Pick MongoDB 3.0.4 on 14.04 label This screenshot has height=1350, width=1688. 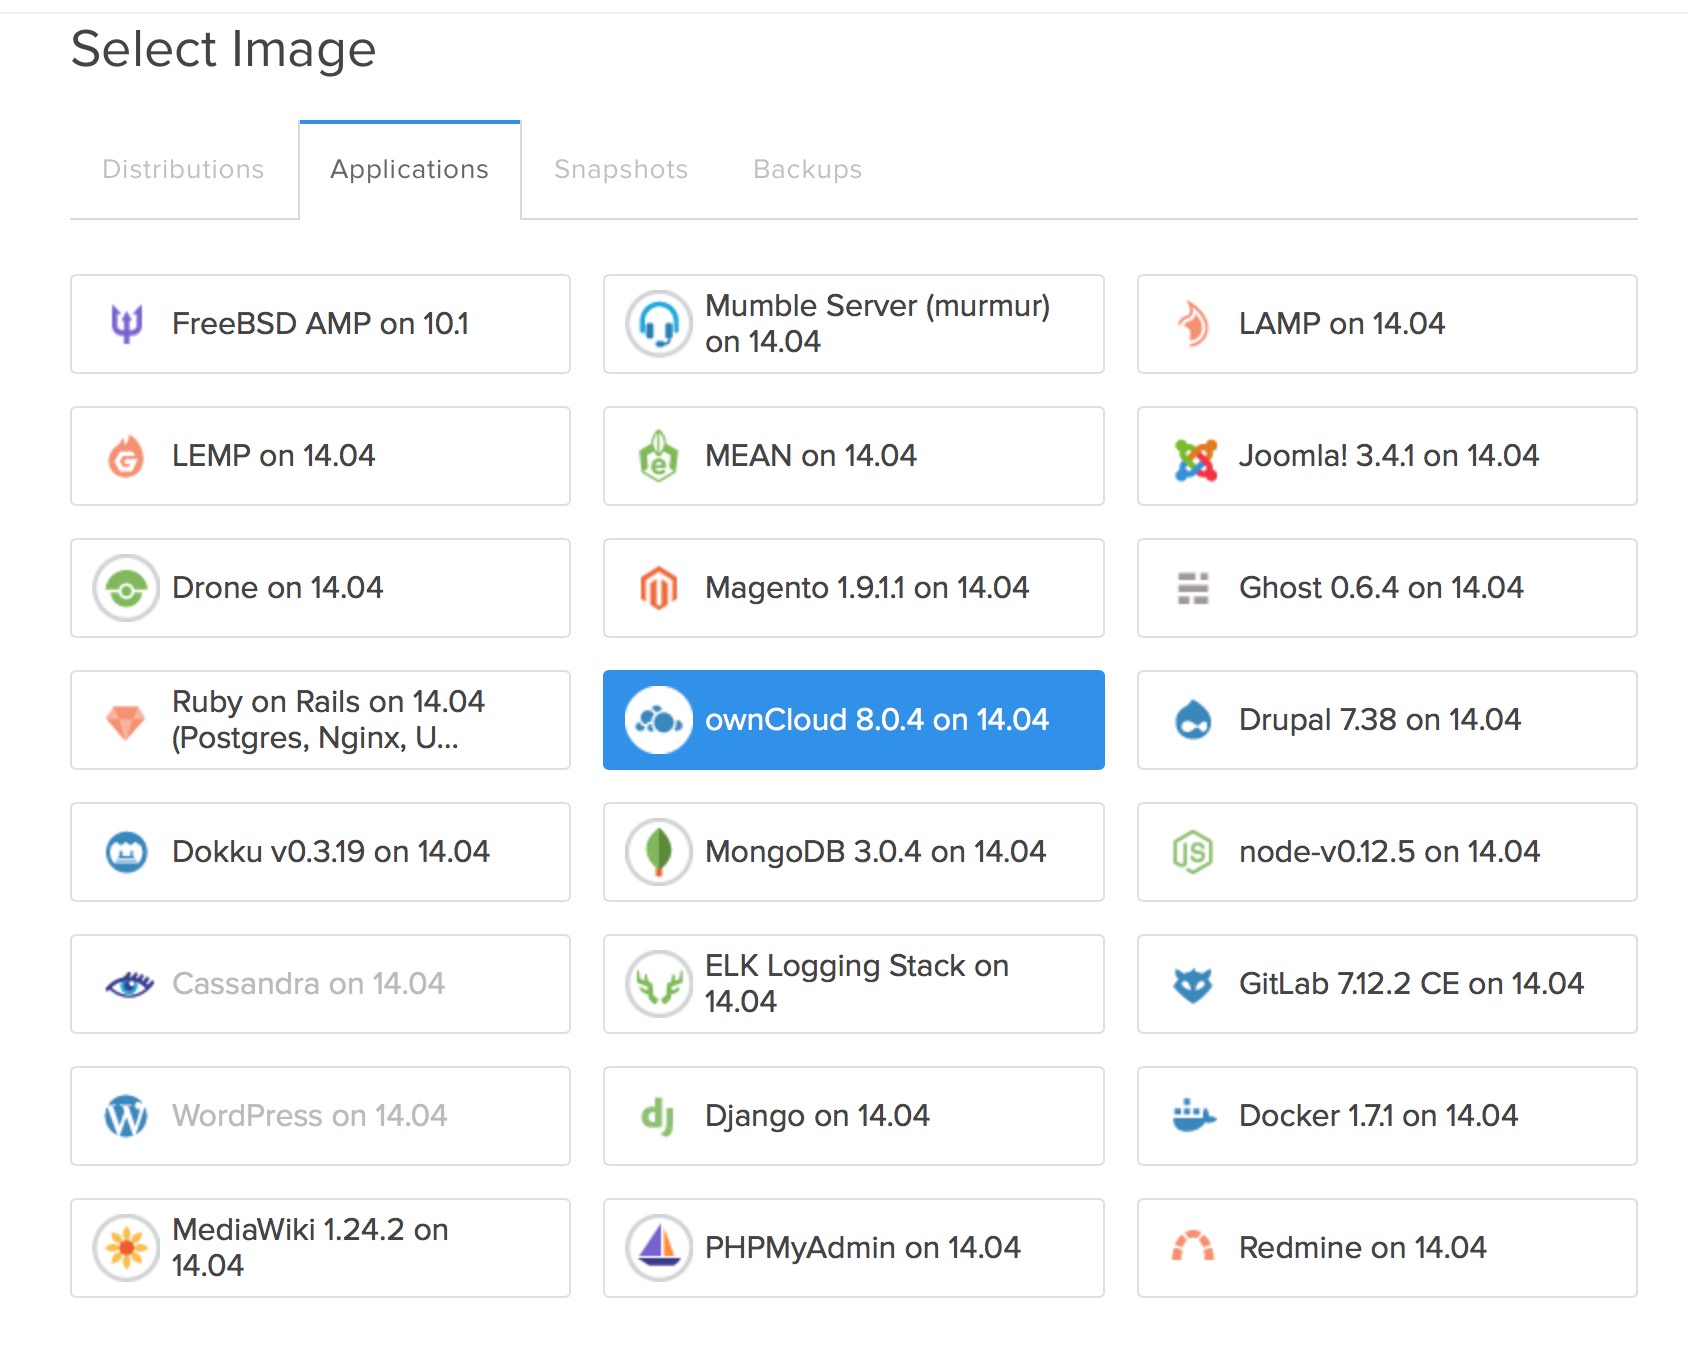coord(876,852)
